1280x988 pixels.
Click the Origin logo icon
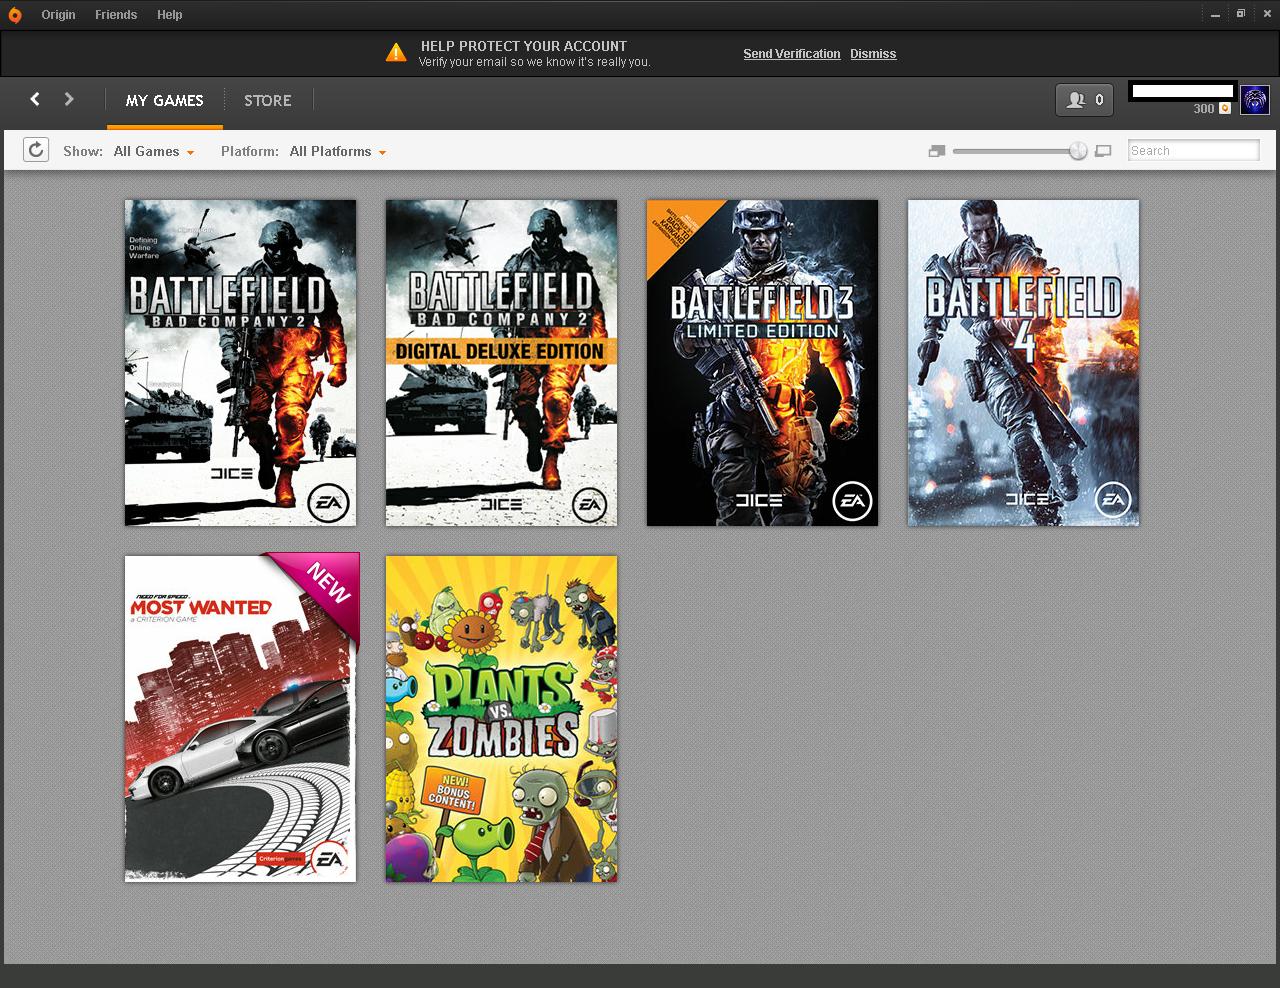(14, 14)
